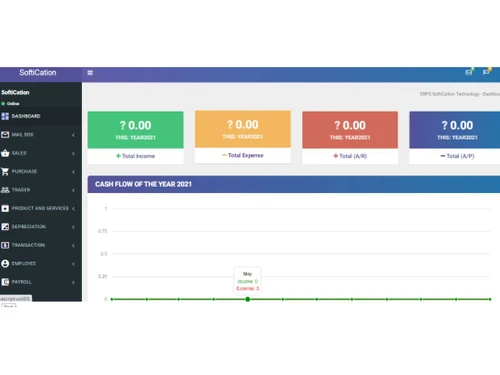Open the Payroll menu item
The image size is (500, 375).
point(41,282)
